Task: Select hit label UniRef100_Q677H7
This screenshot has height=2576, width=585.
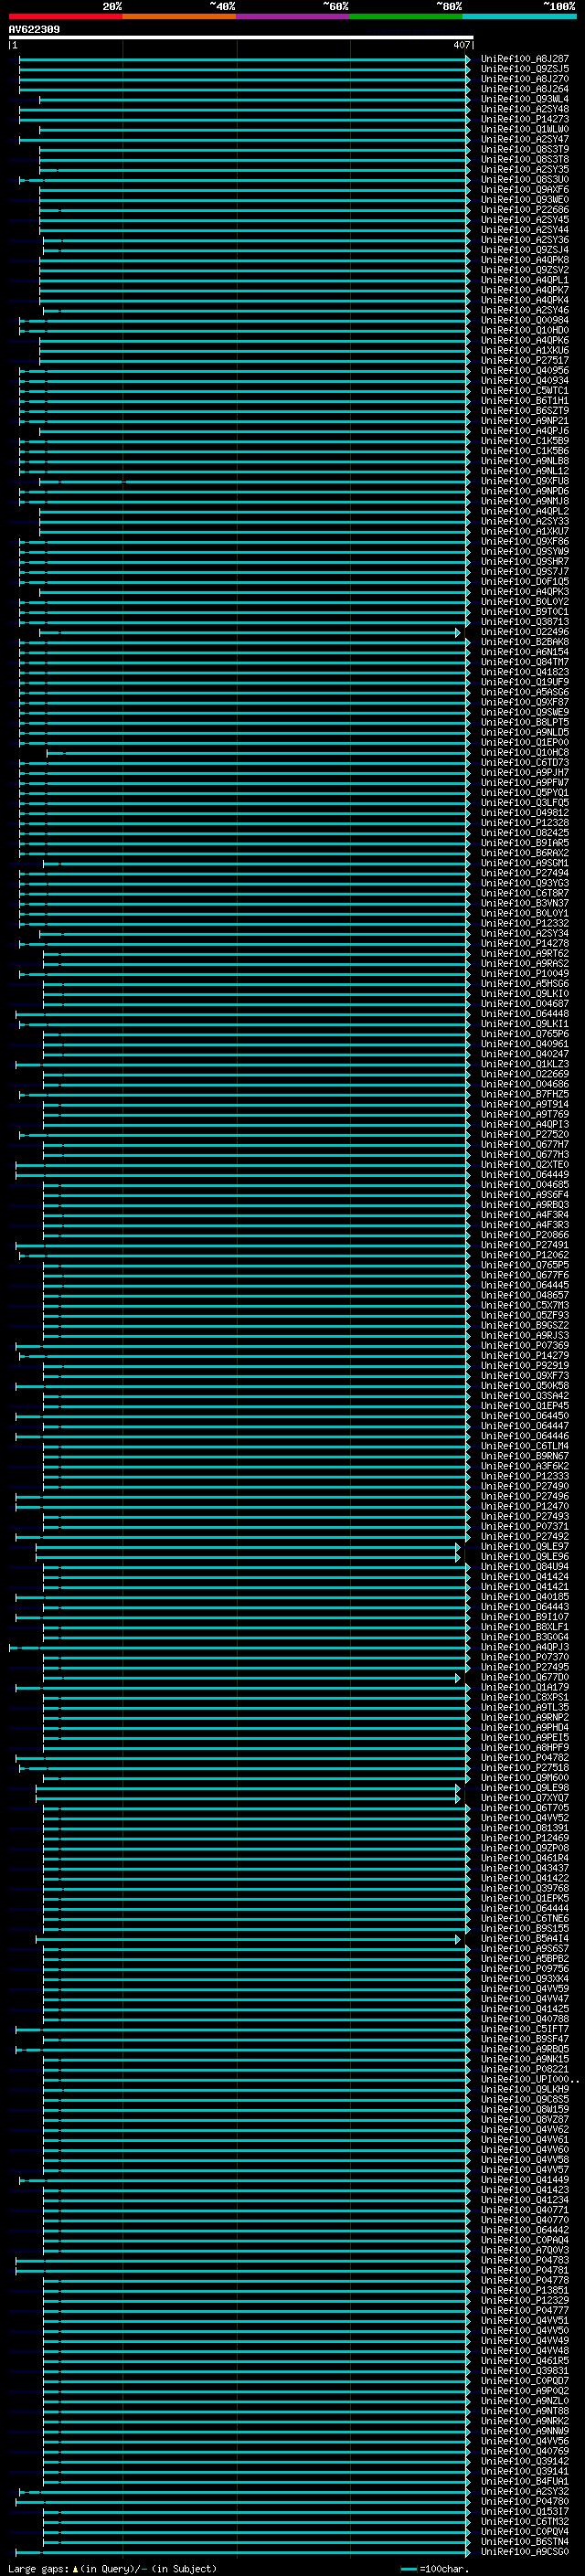Action: coord(525,1145)
